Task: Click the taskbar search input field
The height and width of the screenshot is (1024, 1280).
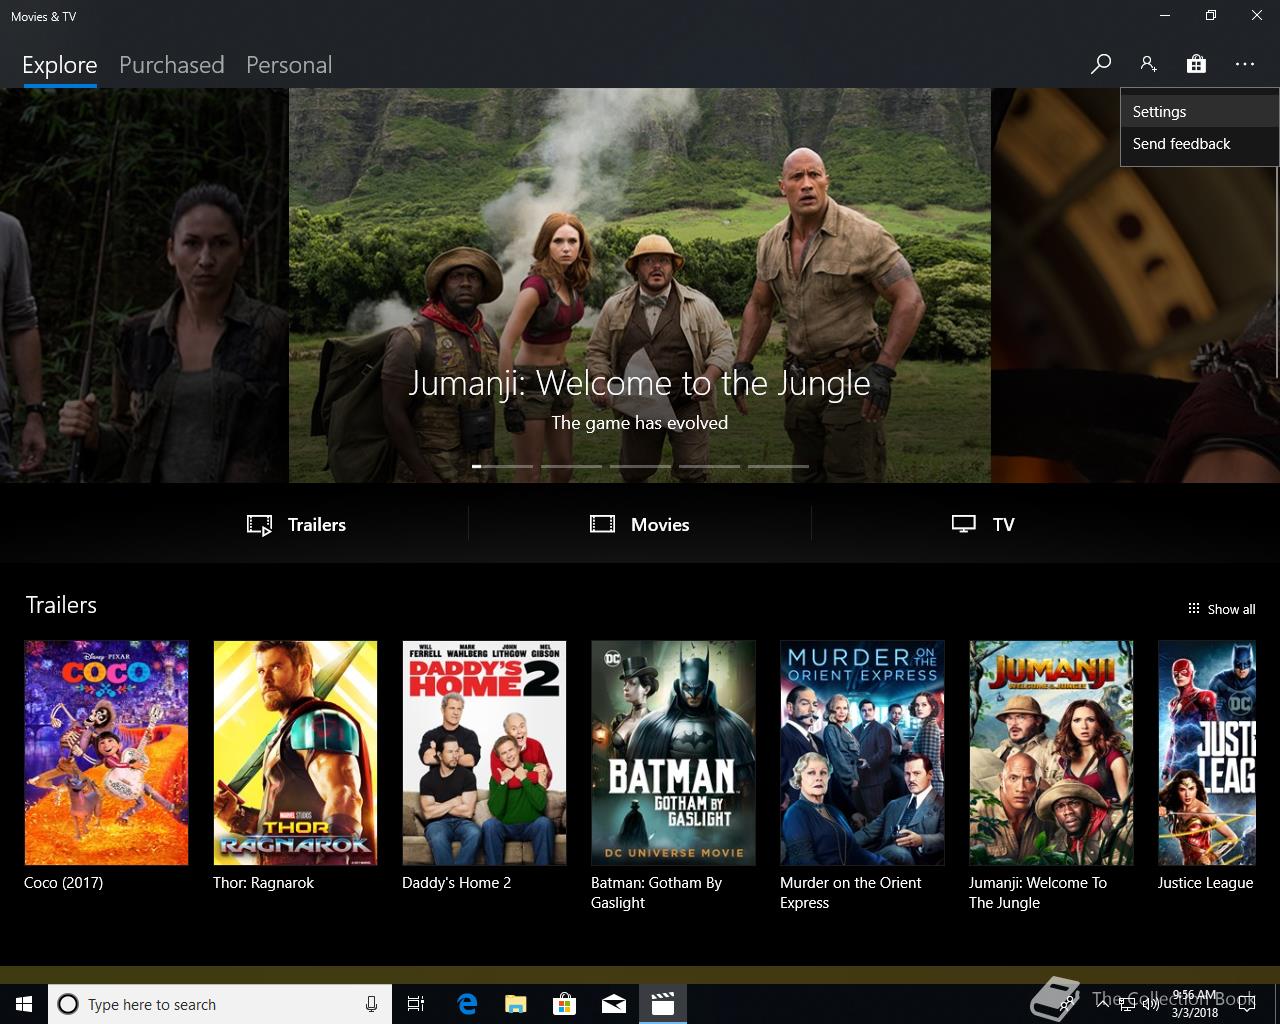Action: pos(219,1004)
